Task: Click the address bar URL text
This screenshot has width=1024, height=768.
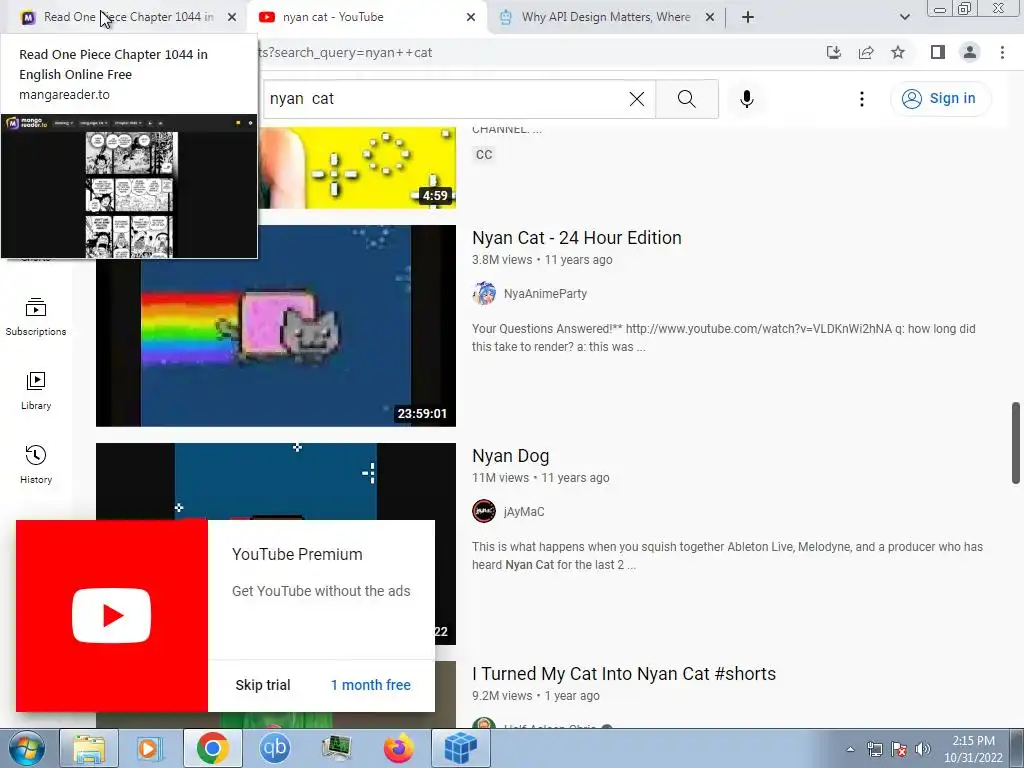Action: [345, 52]
